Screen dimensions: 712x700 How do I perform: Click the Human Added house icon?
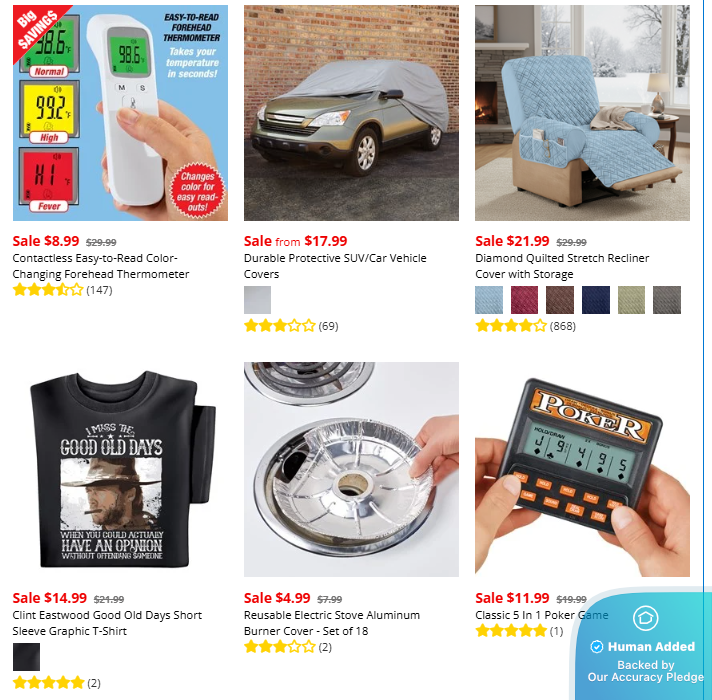tap(645, 618)
